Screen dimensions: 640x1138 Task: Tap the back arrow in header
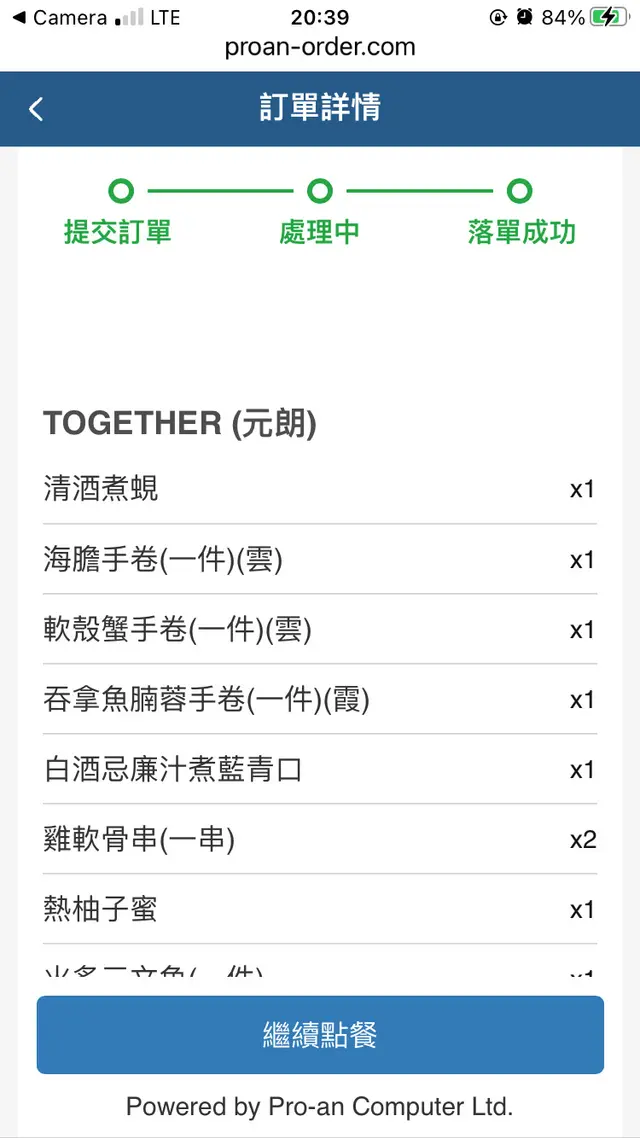36,109
